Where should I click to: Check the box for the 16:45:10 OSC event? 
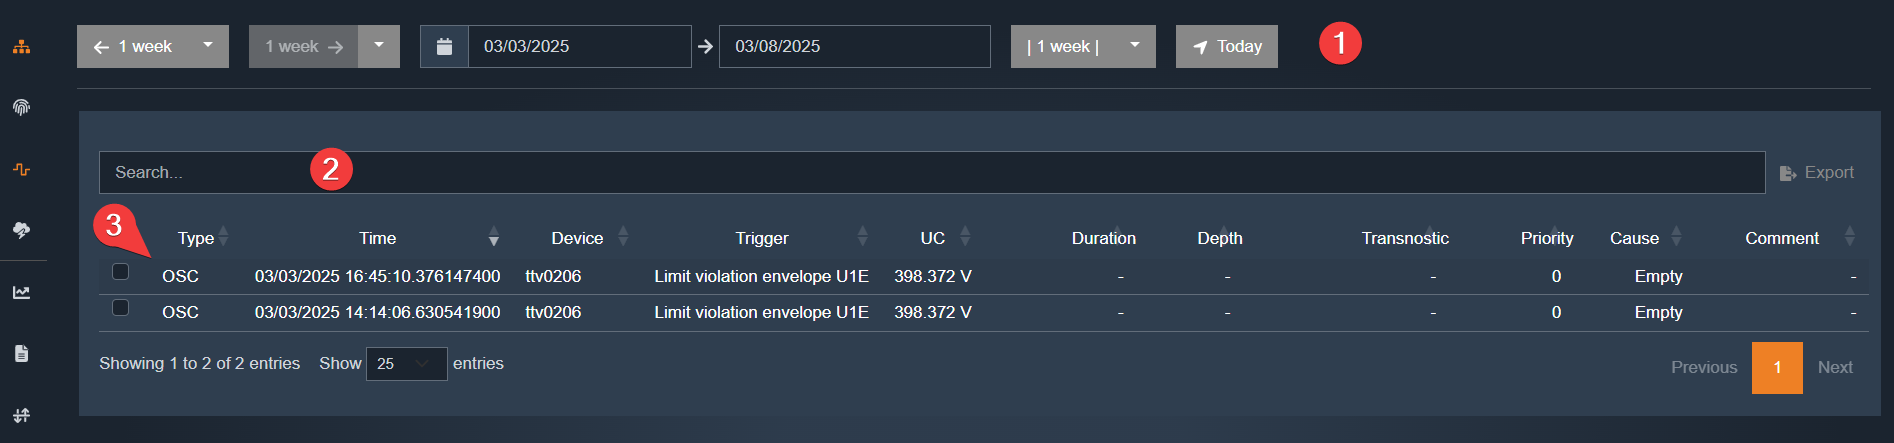point(121,272)
